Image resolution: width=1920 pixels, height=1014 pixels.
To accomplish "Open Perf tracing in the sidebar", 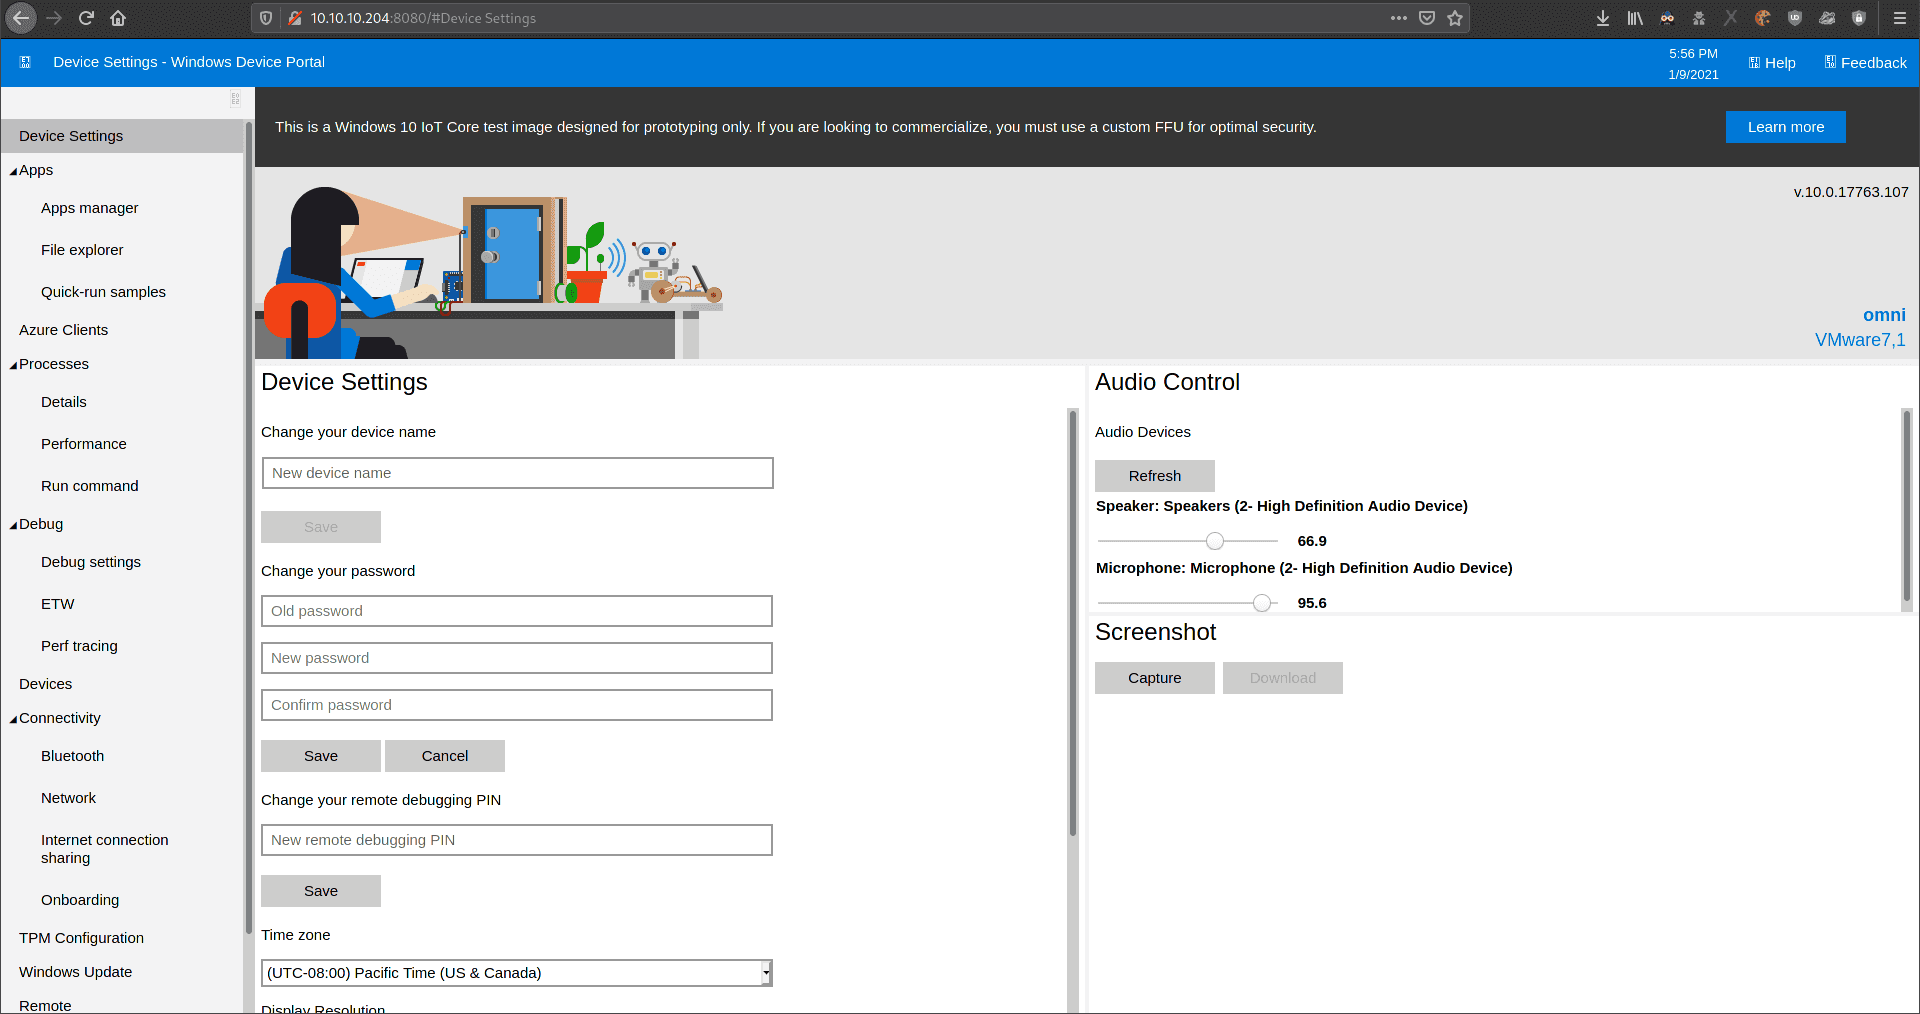I will coord(79,646).
